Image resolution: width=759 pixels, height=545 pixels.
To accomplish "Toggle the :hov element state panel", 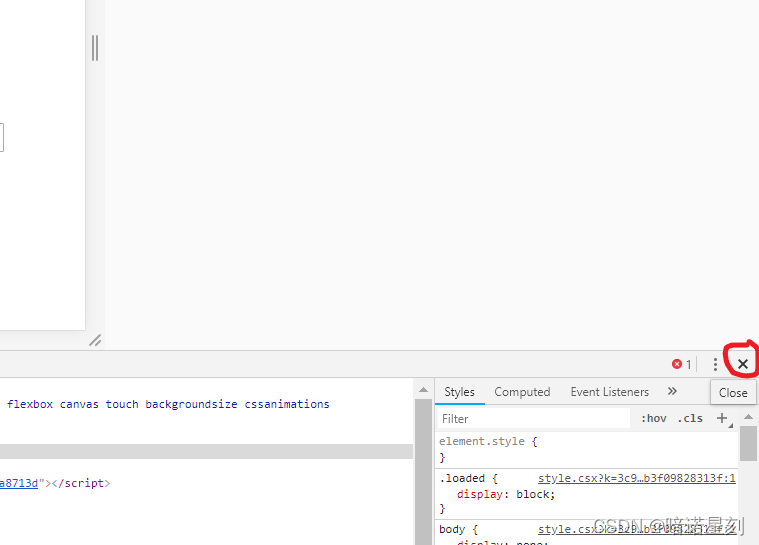I will [x=654, y=418].
